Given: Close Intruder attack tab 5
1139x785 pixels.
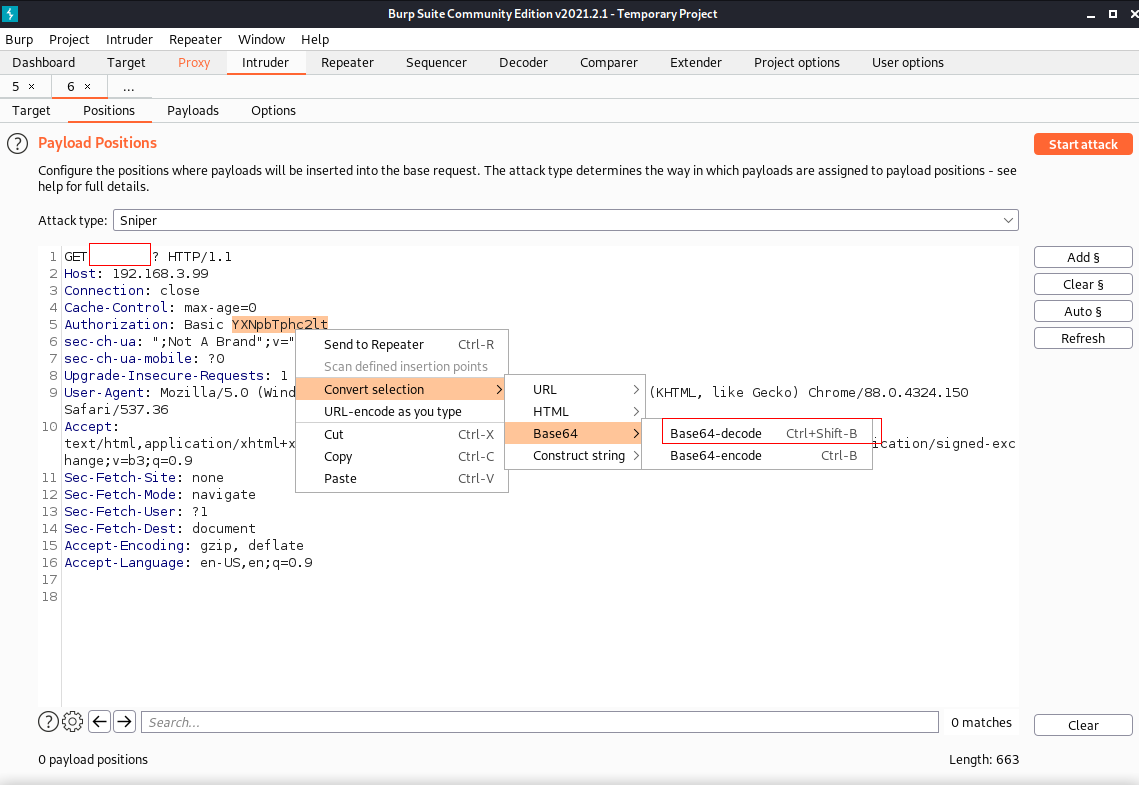Looking at the screenshot, I should [x=31, y=86].
